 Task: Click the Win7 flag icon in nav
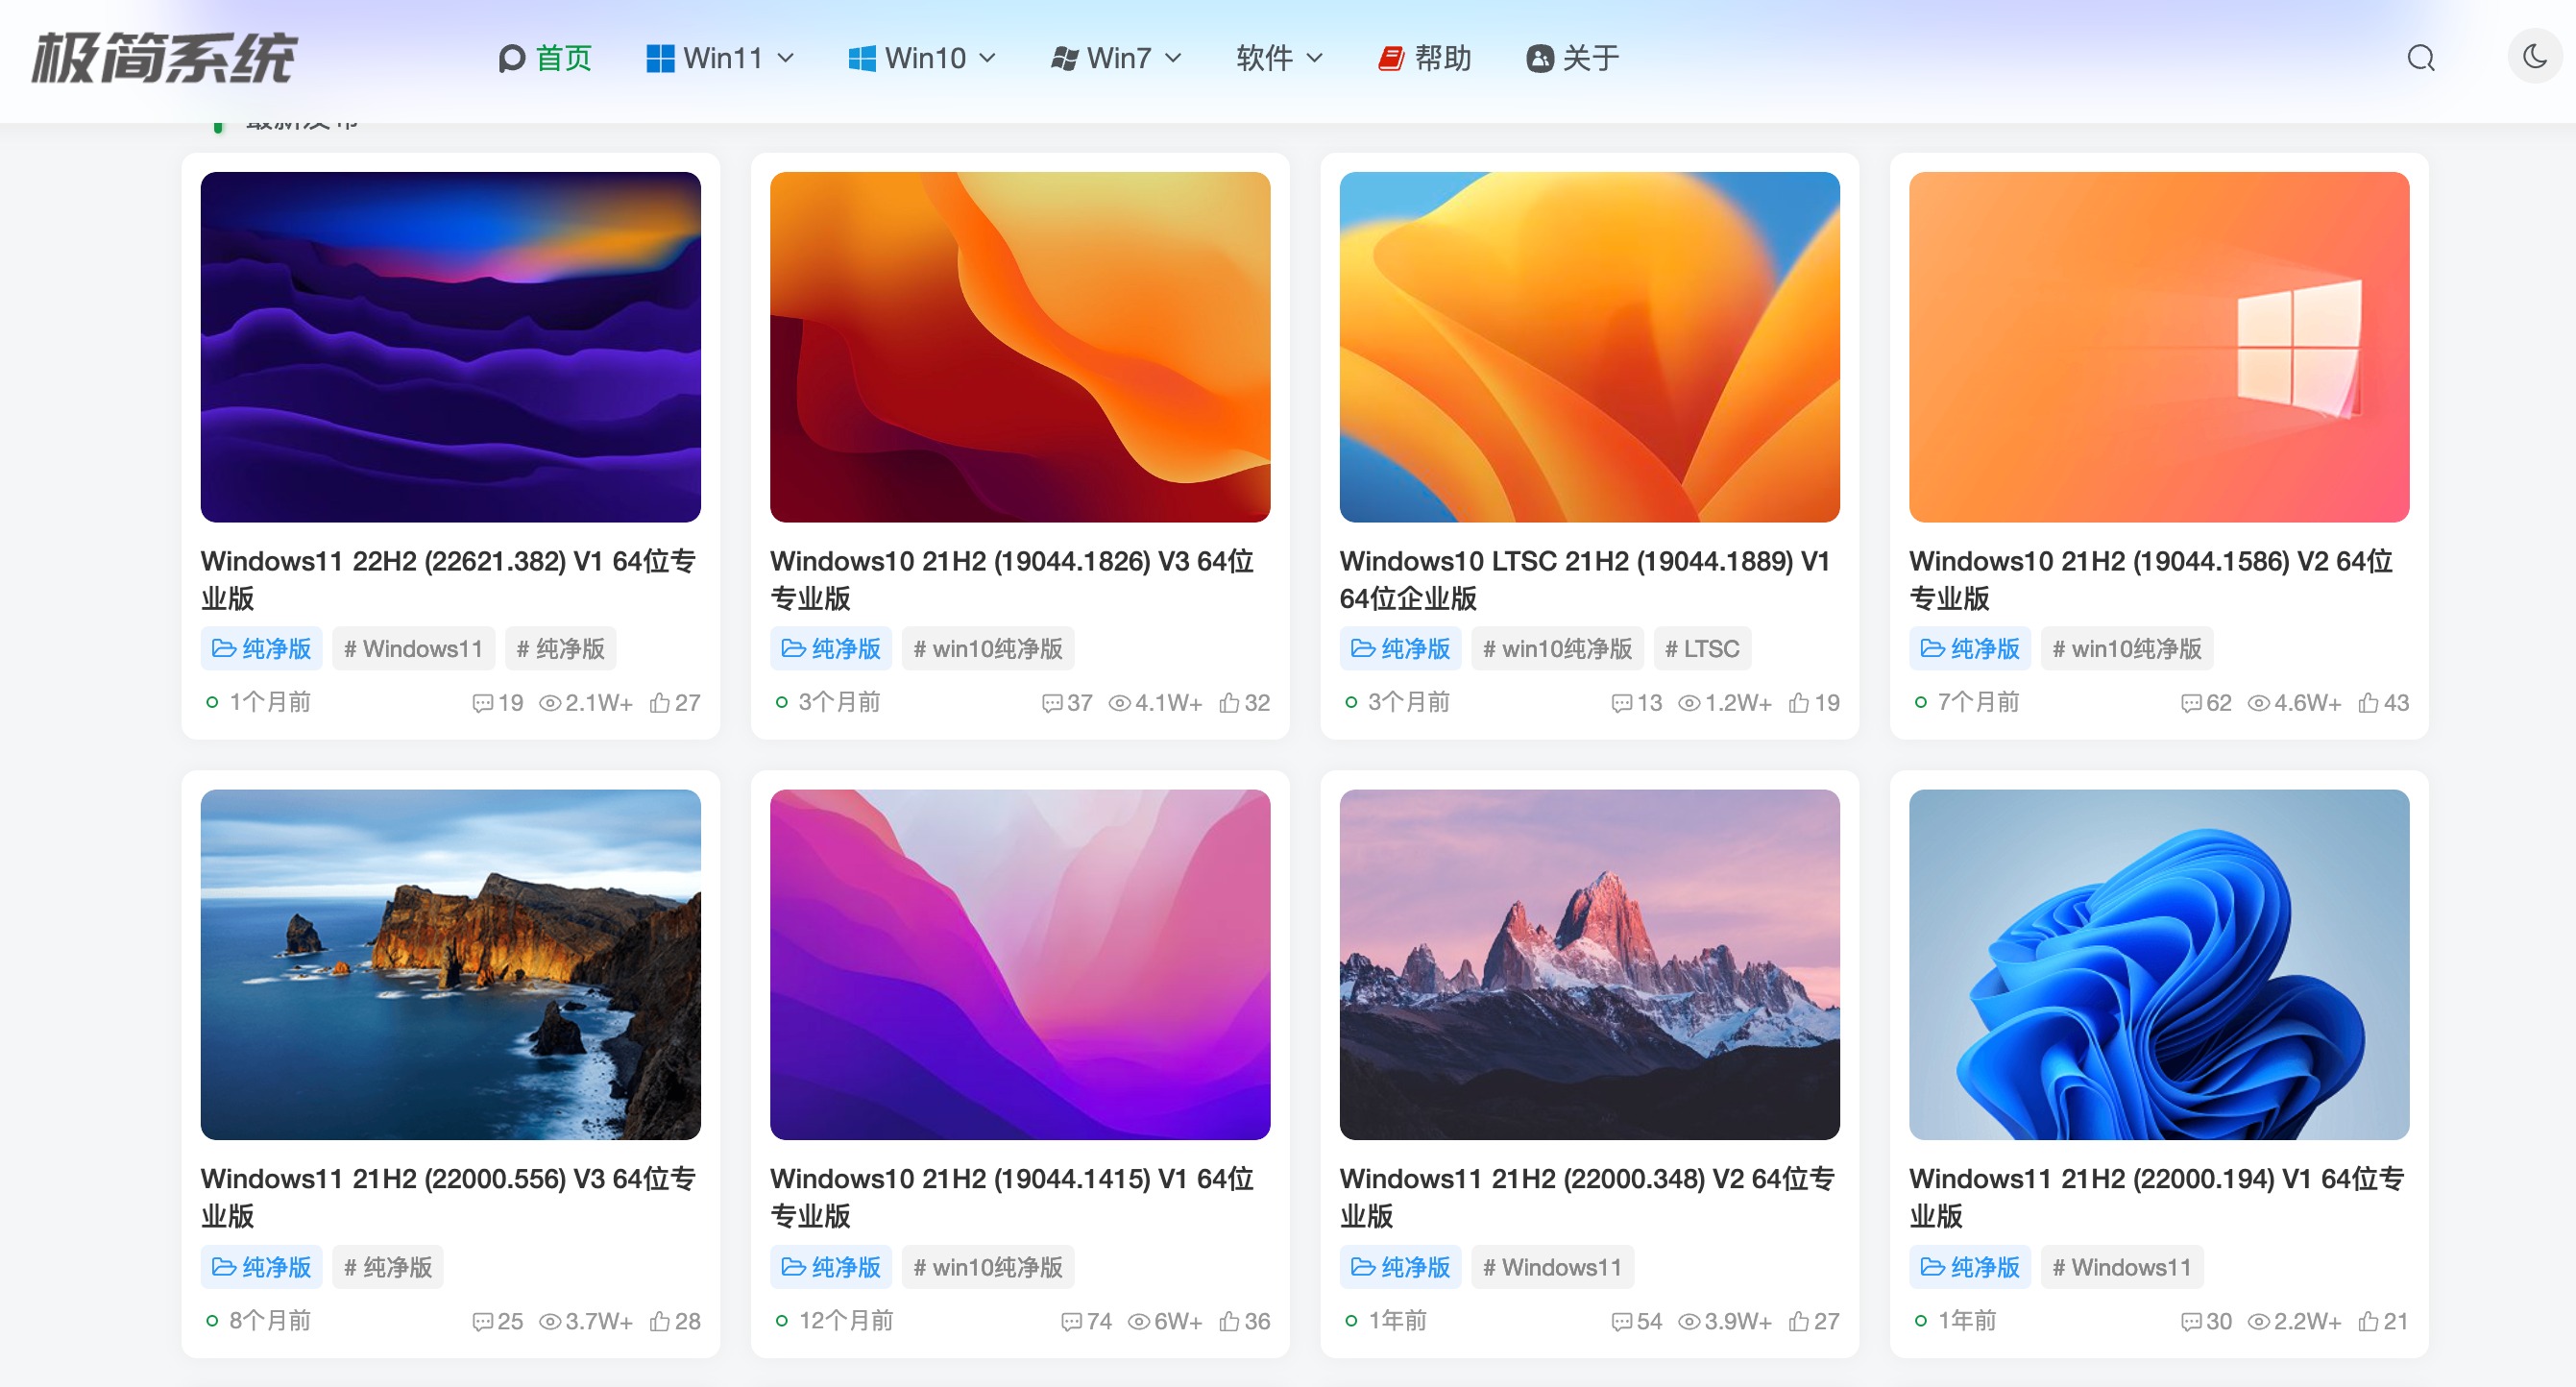(x=1064, y=58)
